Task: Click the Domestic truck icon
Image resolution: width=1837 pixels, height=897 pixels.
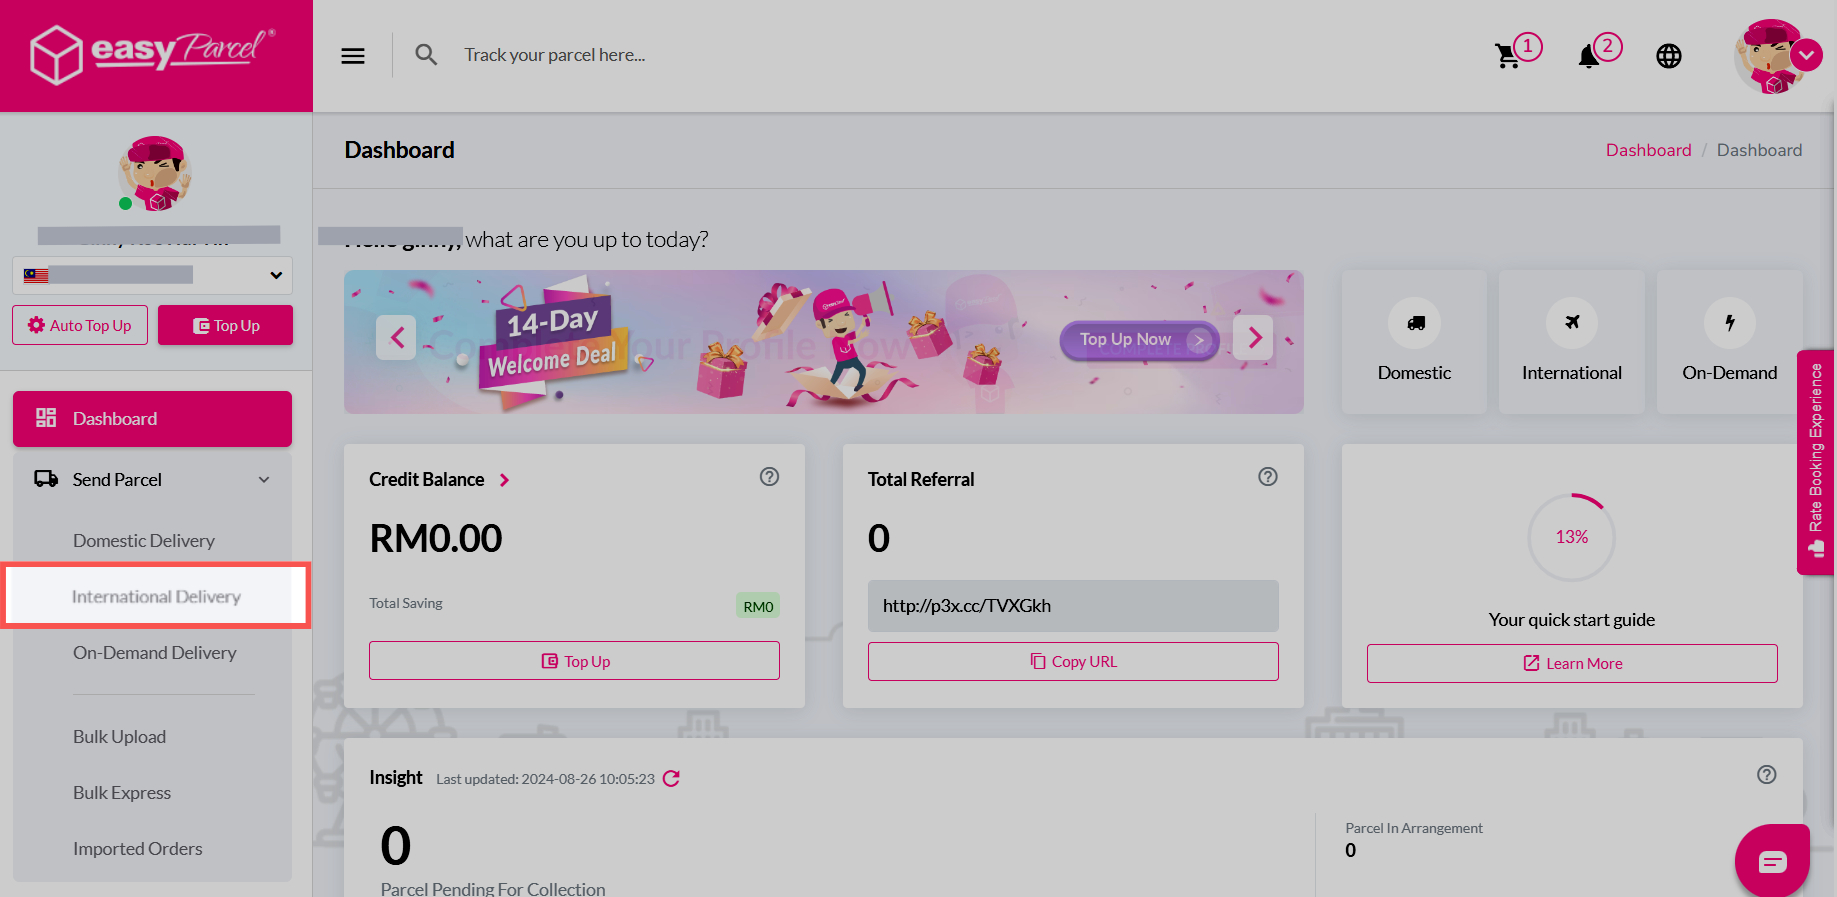Action: [x=1415, y=323]
